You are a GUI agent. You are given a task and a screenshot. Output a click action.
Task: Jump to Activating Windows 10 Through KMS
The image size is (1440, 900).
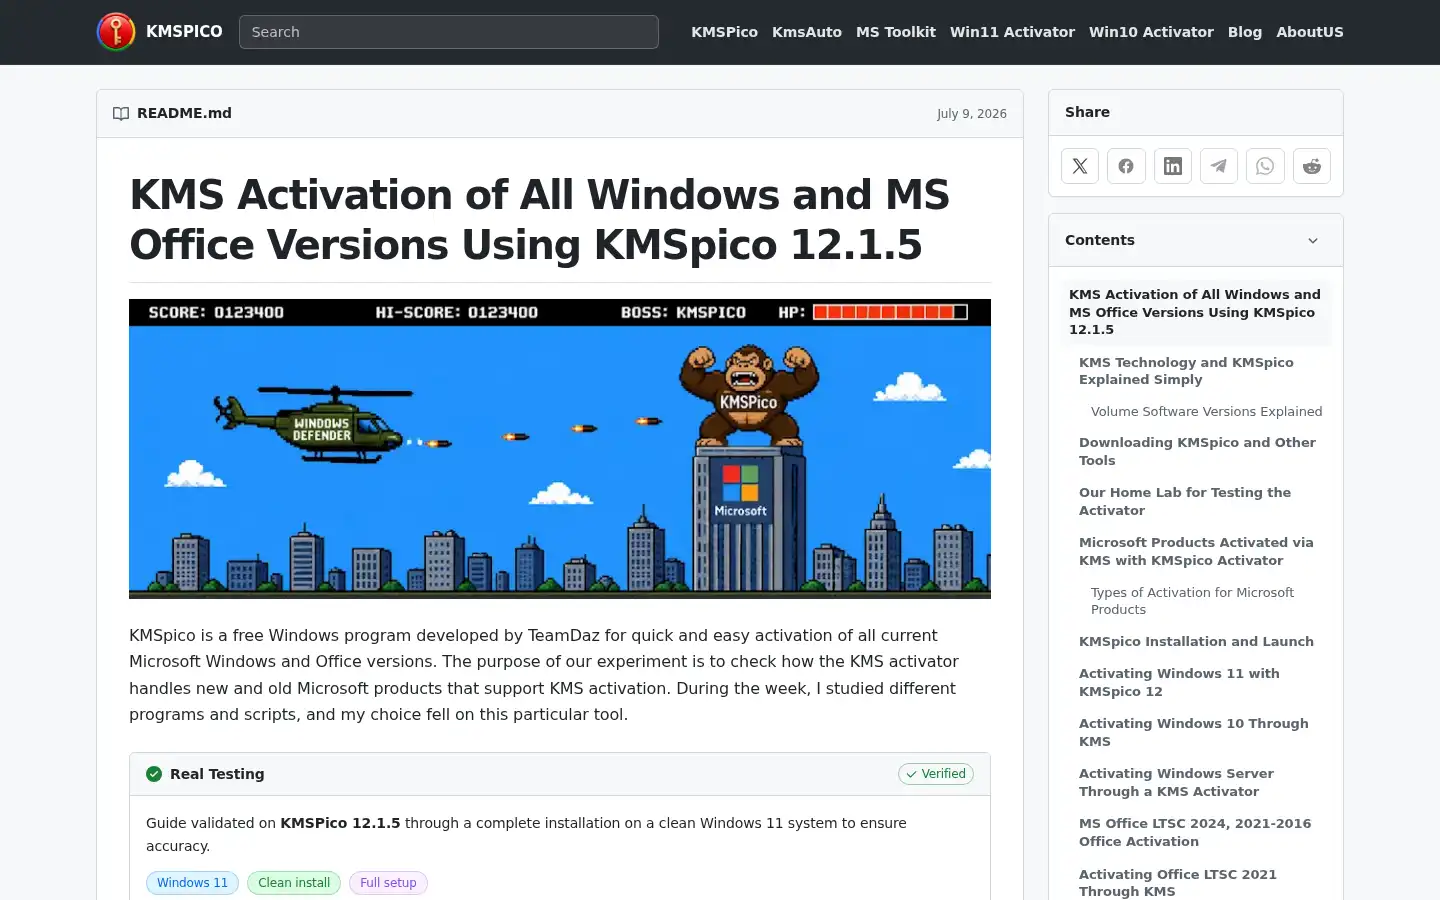point(1193,732)
